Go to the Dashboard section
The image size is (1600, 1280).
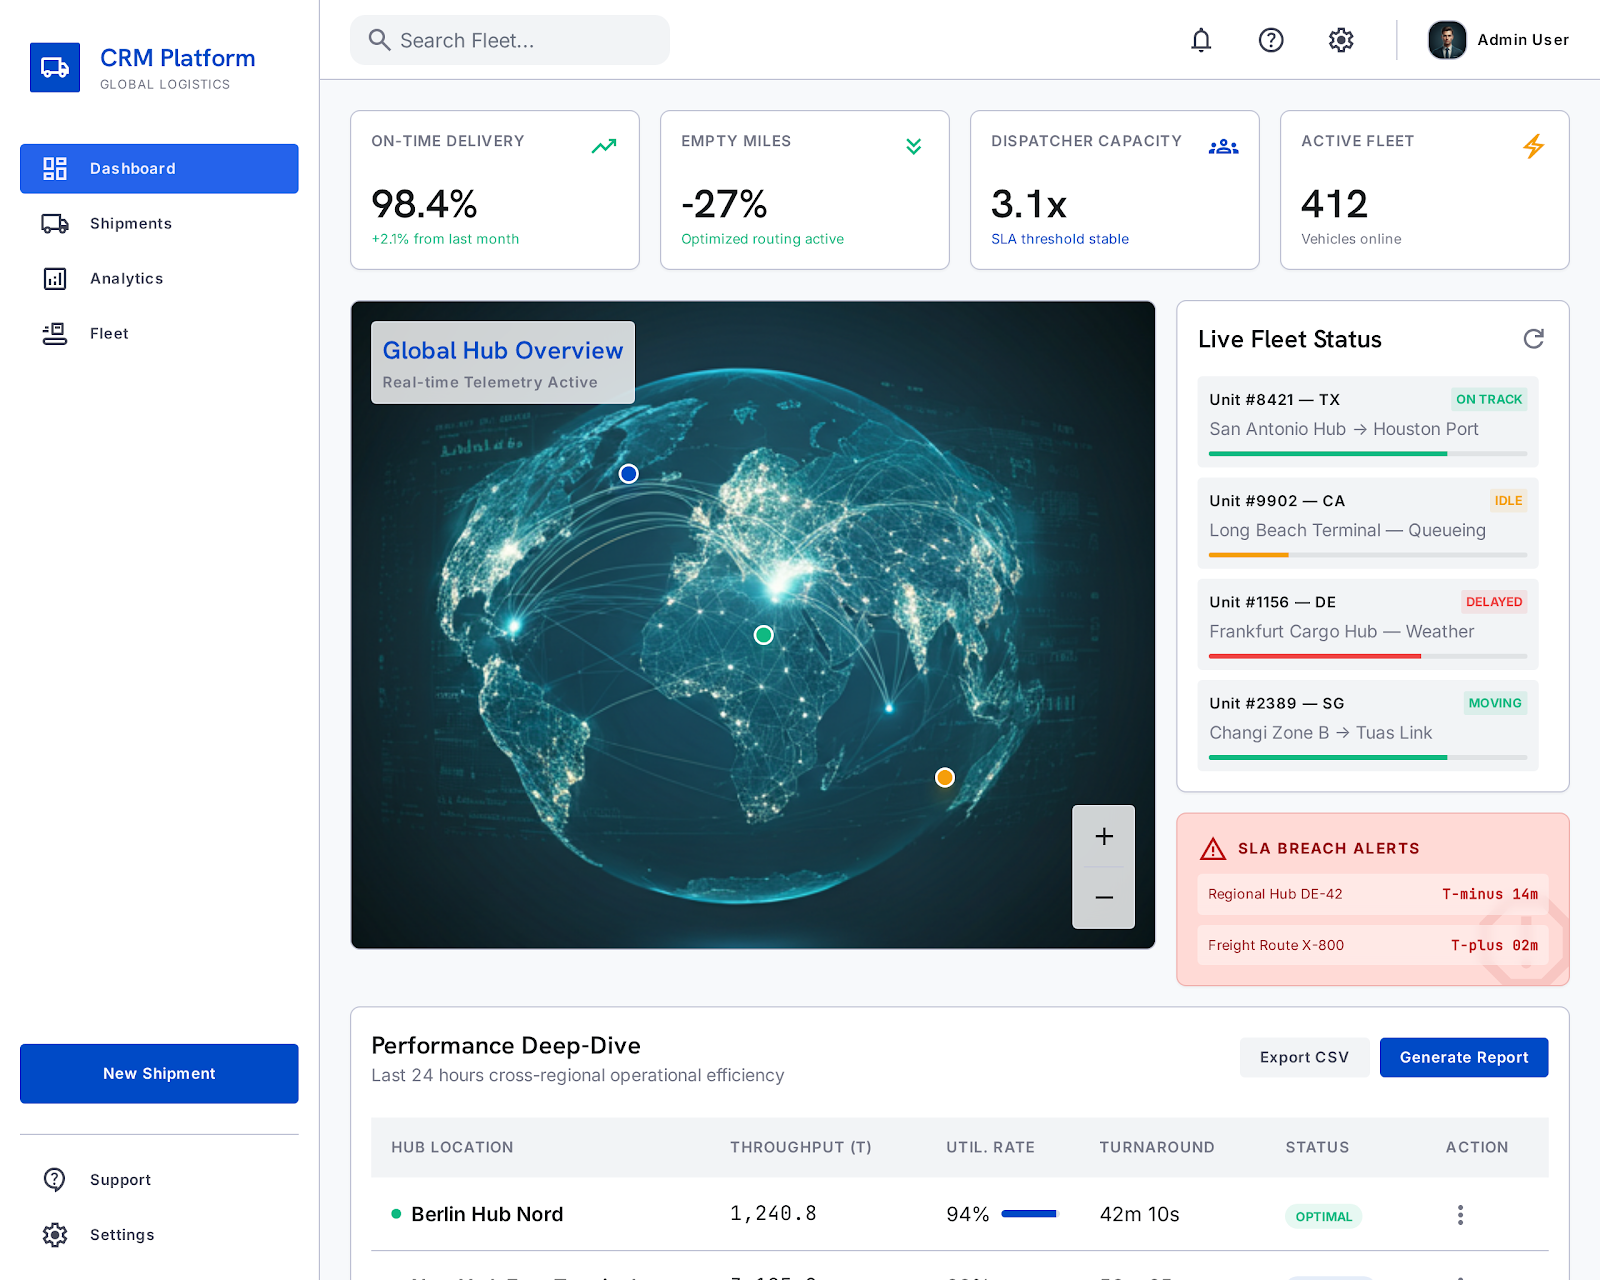(x=159, y=169)
